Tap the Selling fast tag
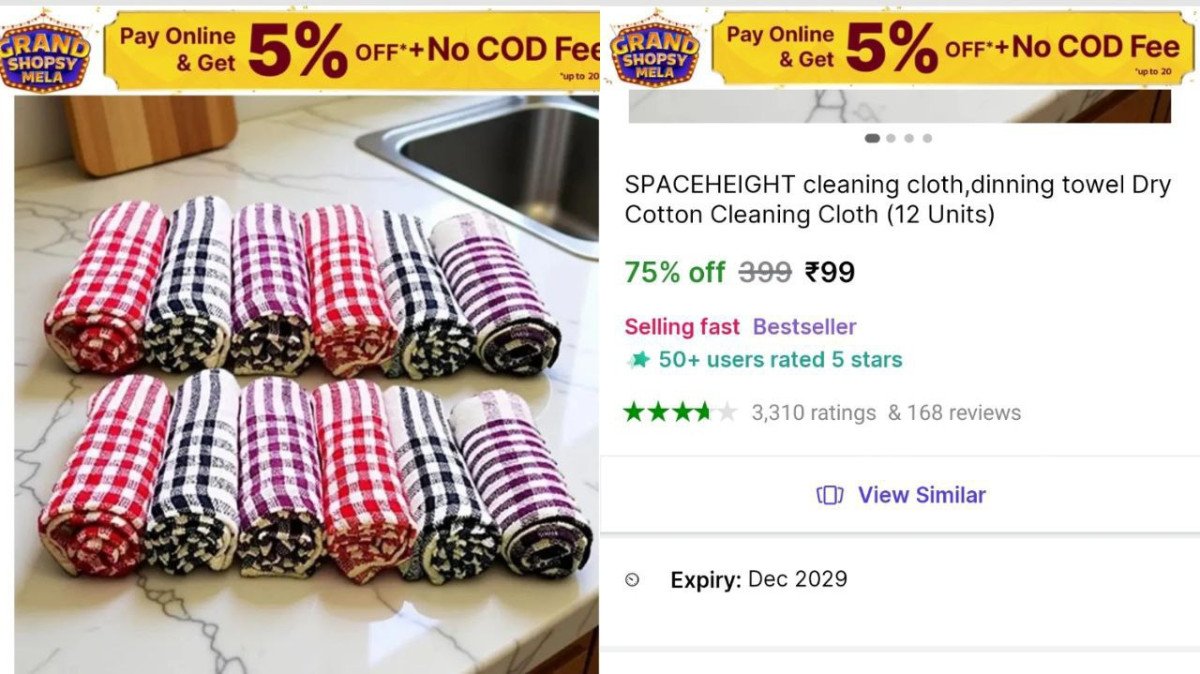The height and width of the screenshot is (674, 1200). (682, 327)
